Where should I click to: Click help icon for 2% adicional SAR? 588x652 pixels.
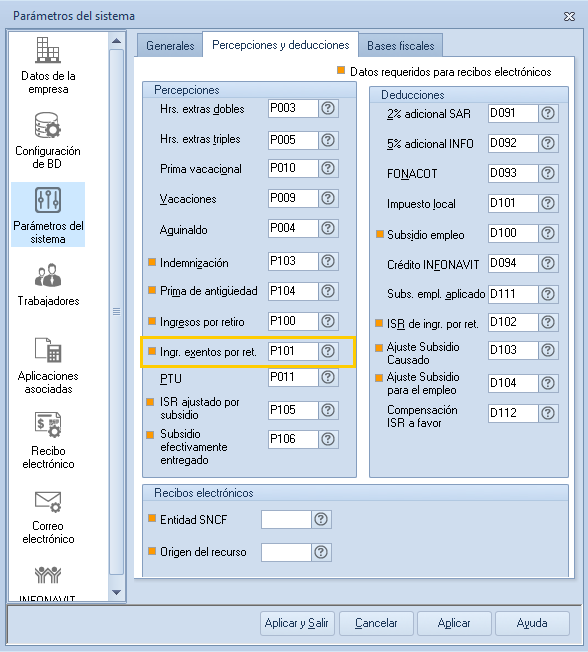click(548, 113)
